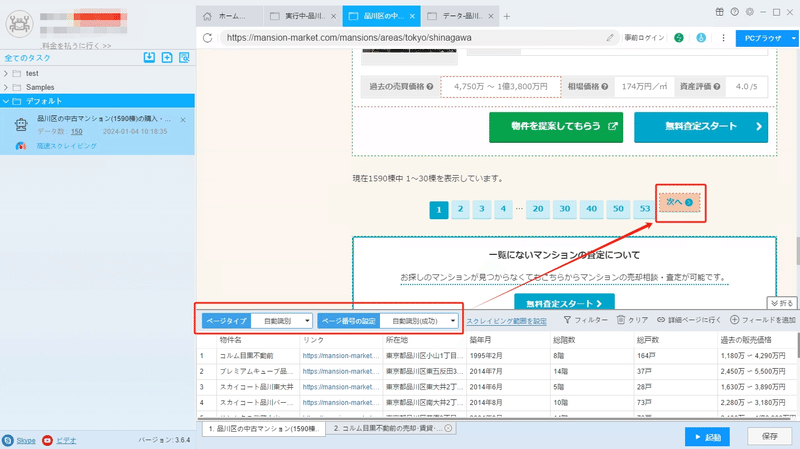Open the PCブラウザ mode dropdown

(x=793, y=38)
